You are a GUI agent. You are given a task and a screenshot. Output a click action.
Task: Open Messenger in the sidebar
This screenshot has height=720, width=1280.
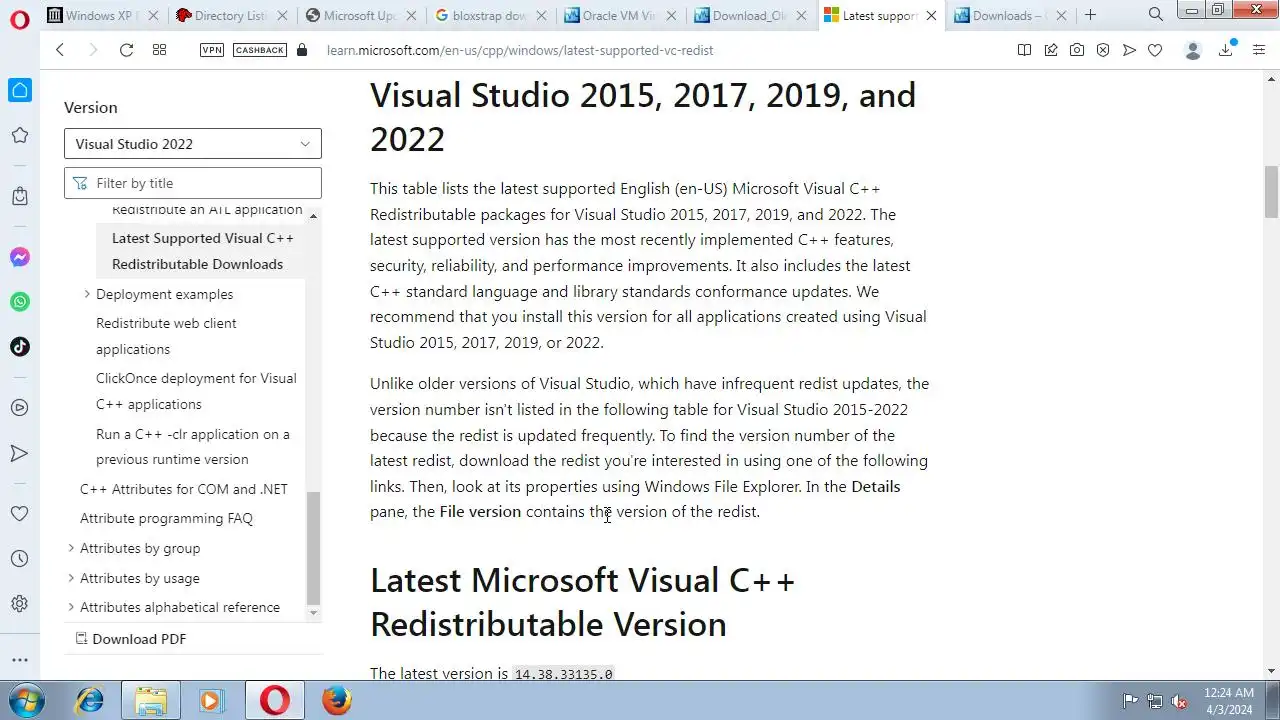click(19, 257)
